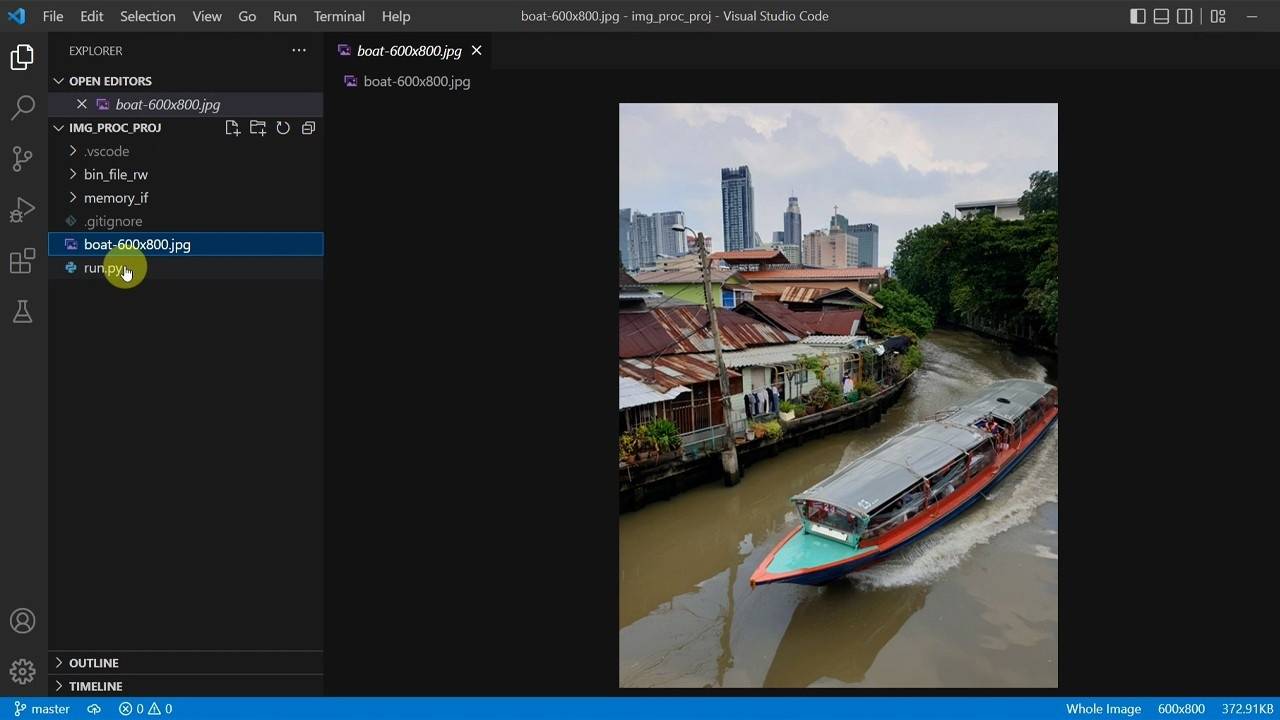
Task: Open the Customize Layout icon in title bar
Action: tap(1218, 16)
